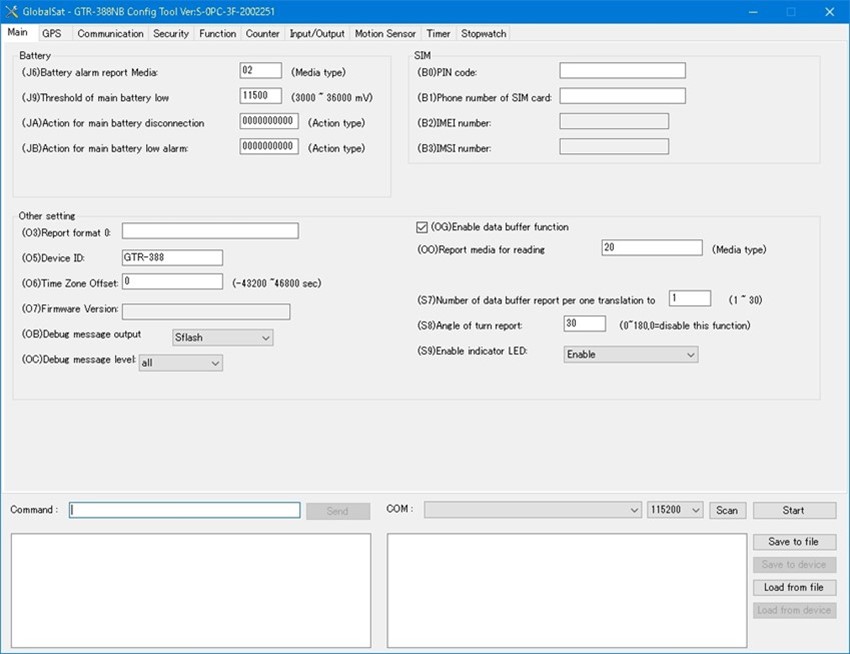
Task: Close the config tool window
Action: coord(829,12)
